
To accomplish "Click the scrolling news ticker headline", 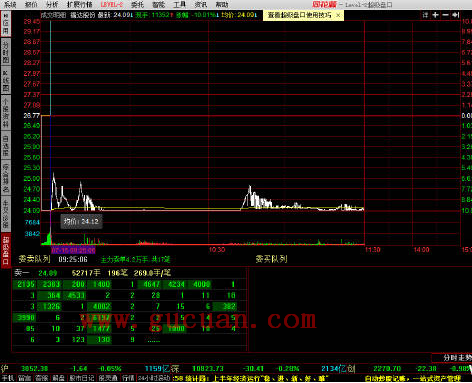I will (252, 378).
